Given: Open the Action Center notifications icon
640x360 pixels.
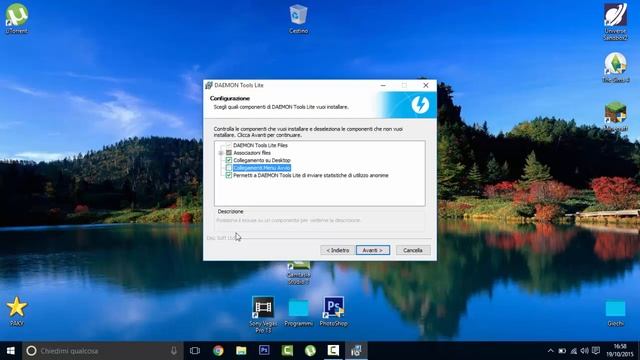Looking at the screenshot, I should 596,351.
